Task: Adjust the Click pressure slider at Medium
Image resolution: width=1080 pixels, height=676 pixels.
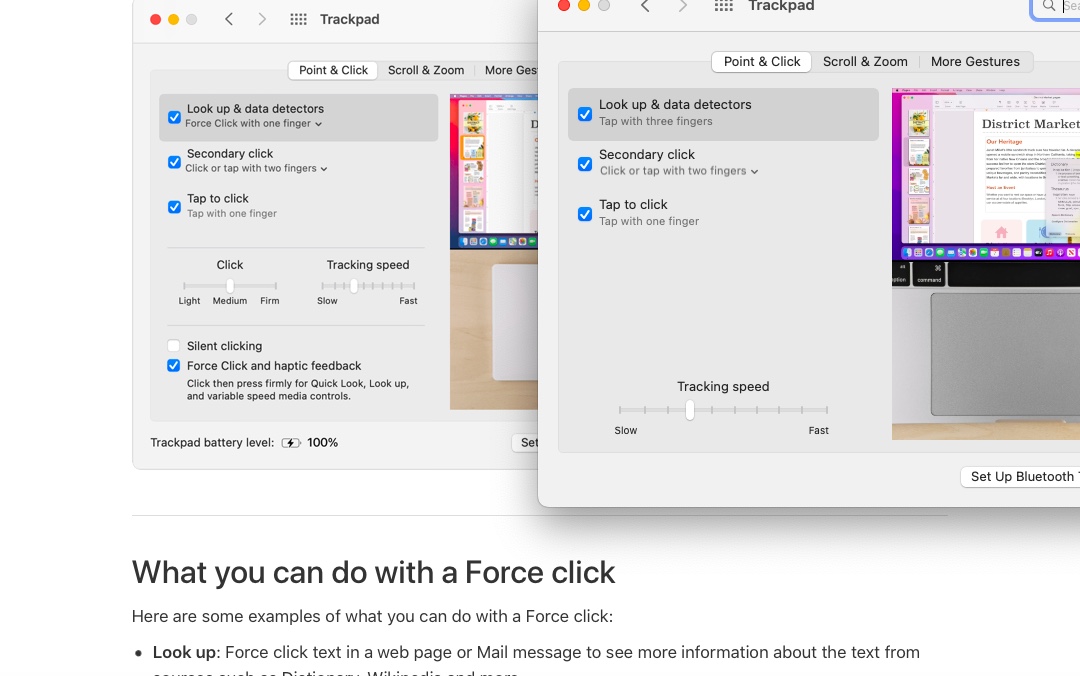Action: tap(230, 285)
